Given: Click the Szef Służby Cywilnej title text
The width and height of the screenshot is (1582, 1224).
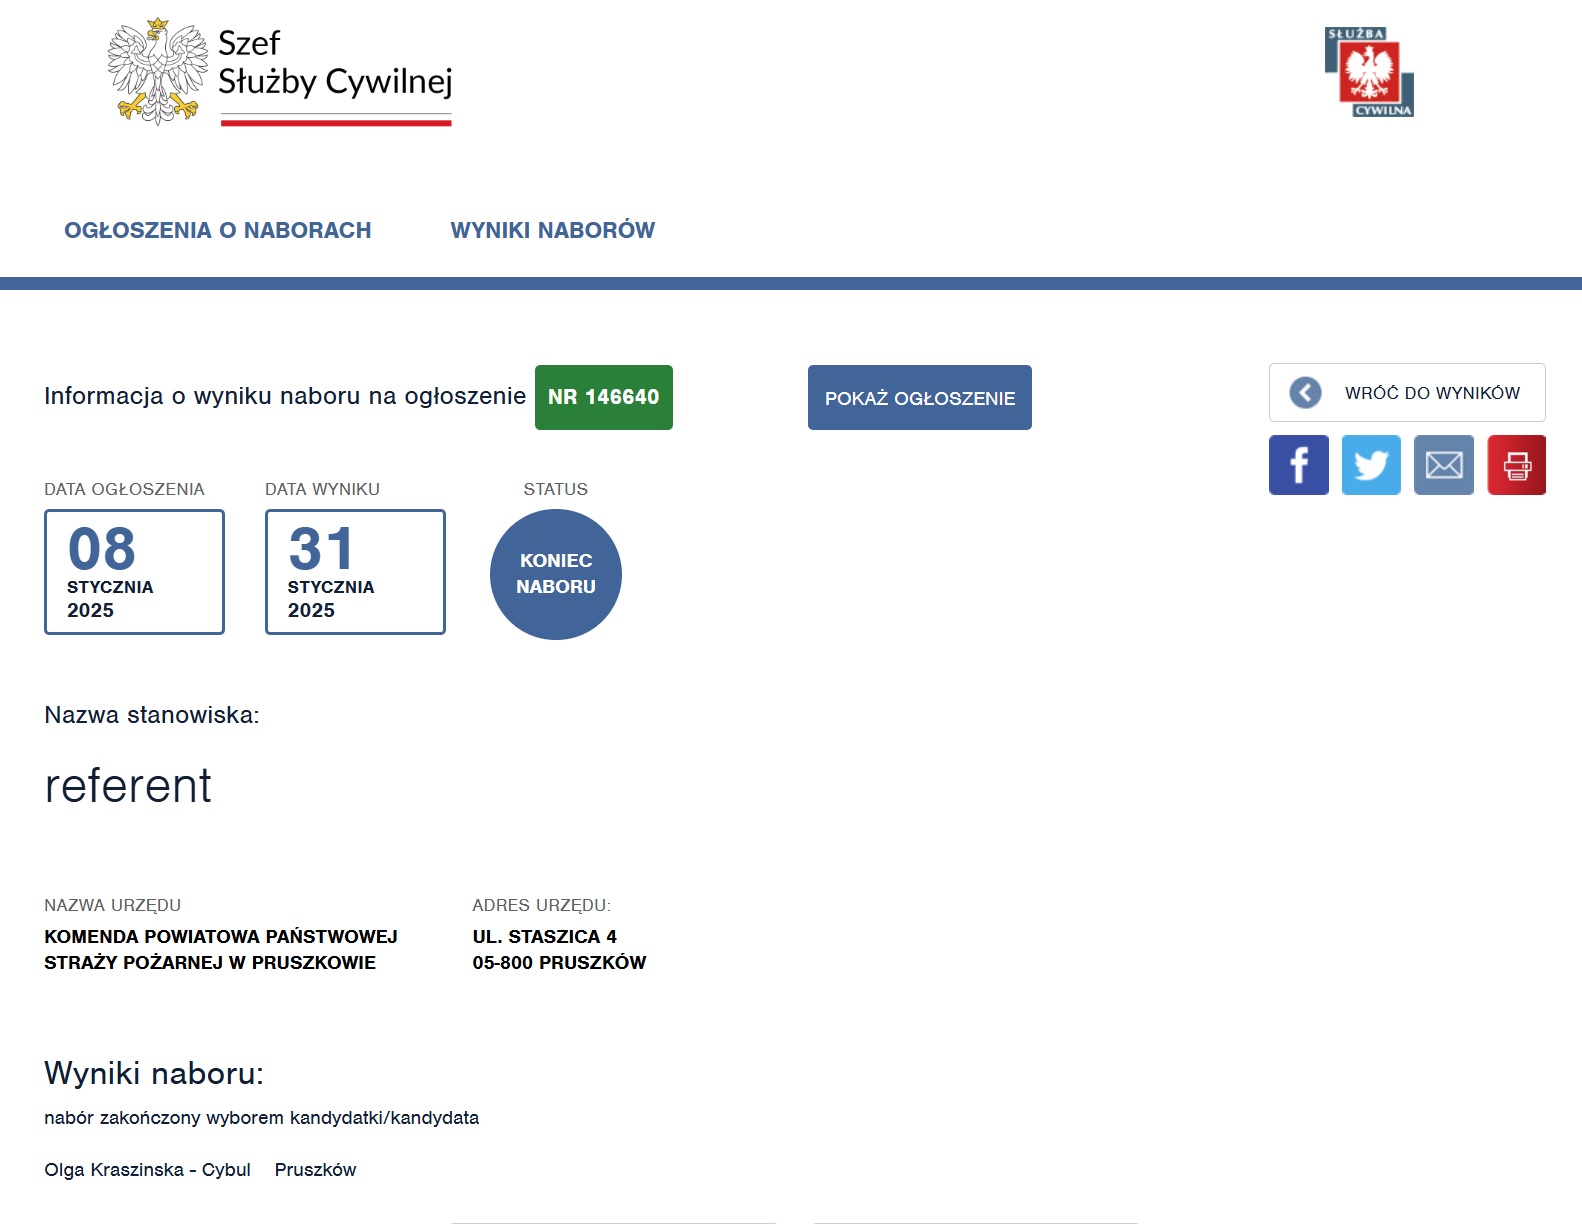Looking at the screenshot, I should 335,63.
